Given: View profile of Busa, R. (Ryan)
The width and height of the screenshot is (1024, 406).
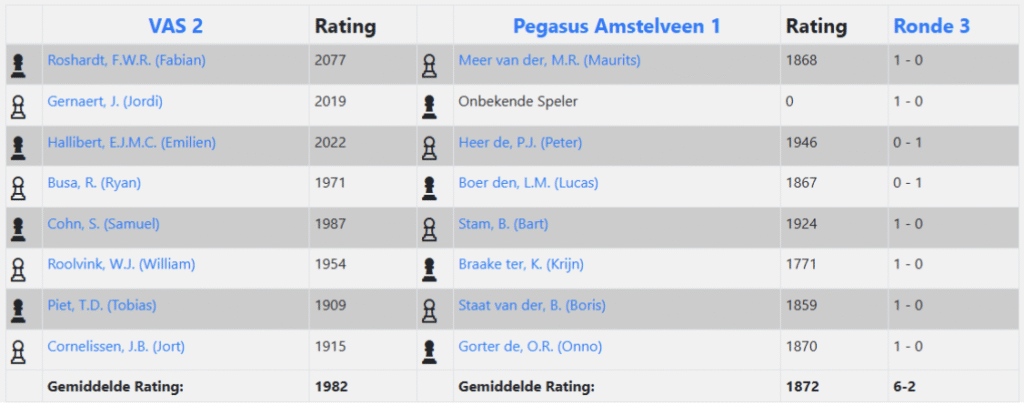Looking at the screenshot, I should (x=94, y=183).
